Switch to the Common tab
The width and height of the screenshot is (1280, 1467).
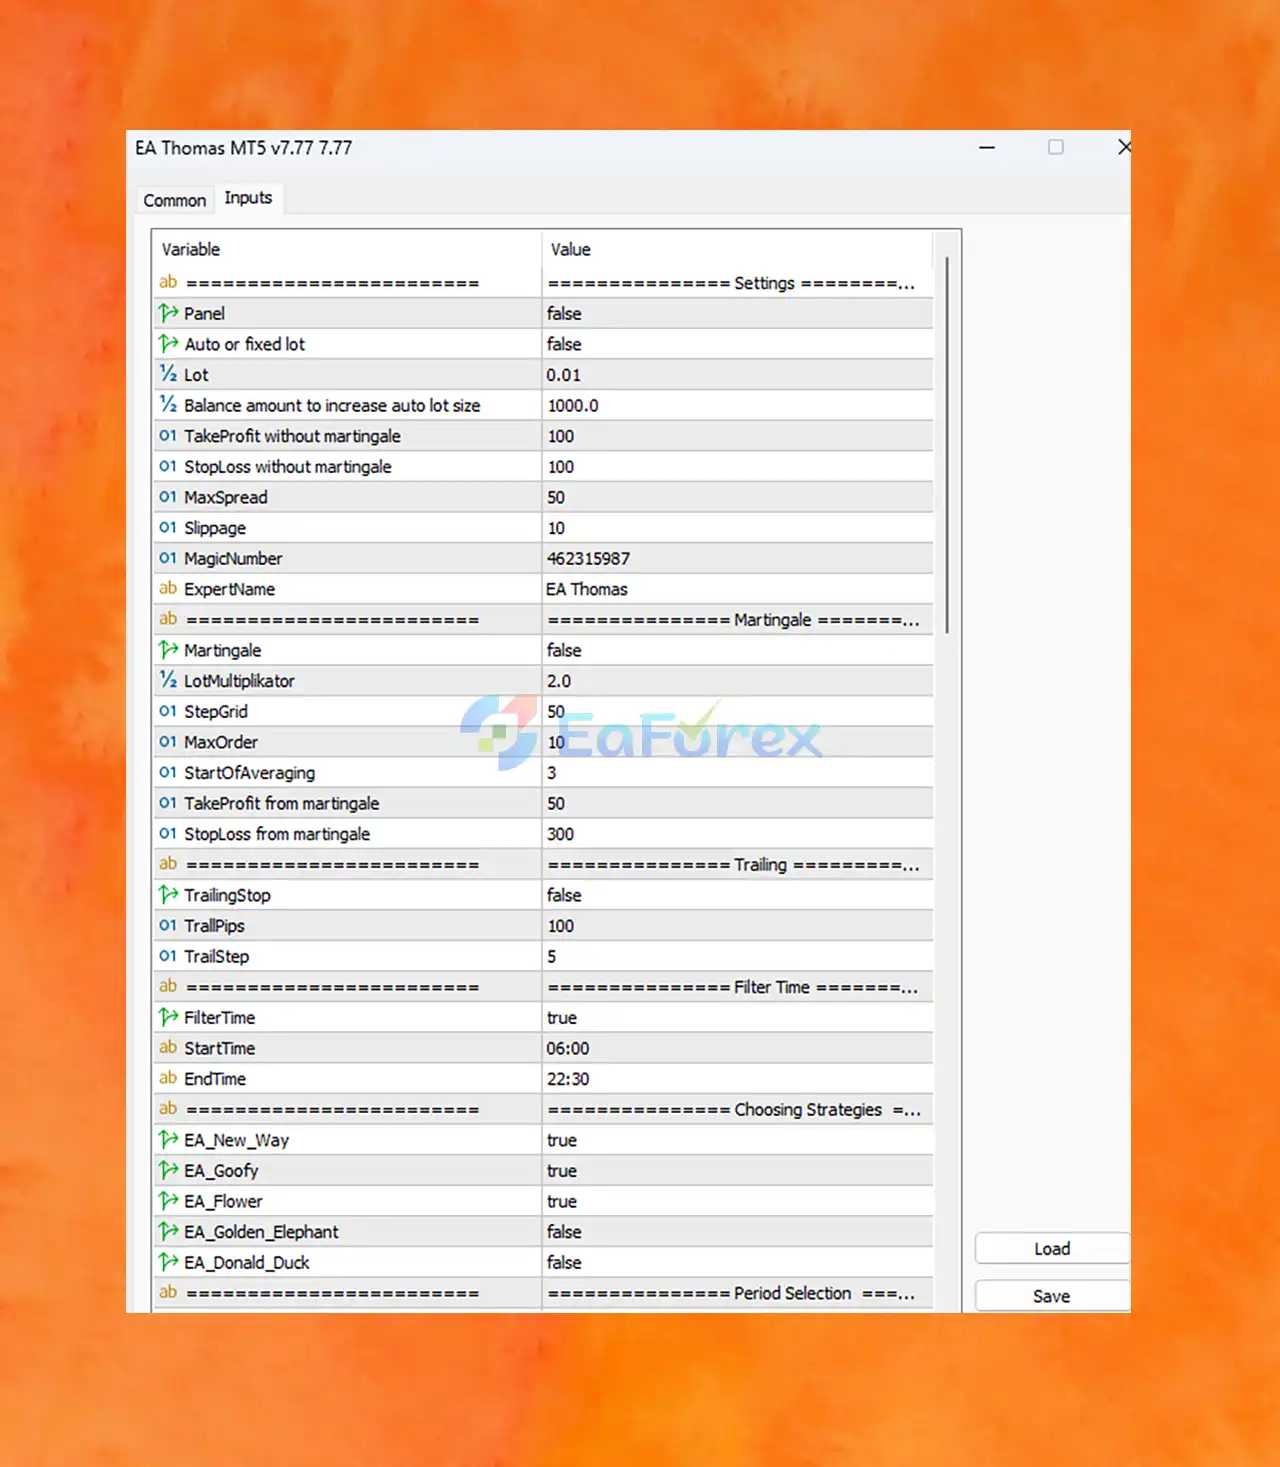click(174, 200)
